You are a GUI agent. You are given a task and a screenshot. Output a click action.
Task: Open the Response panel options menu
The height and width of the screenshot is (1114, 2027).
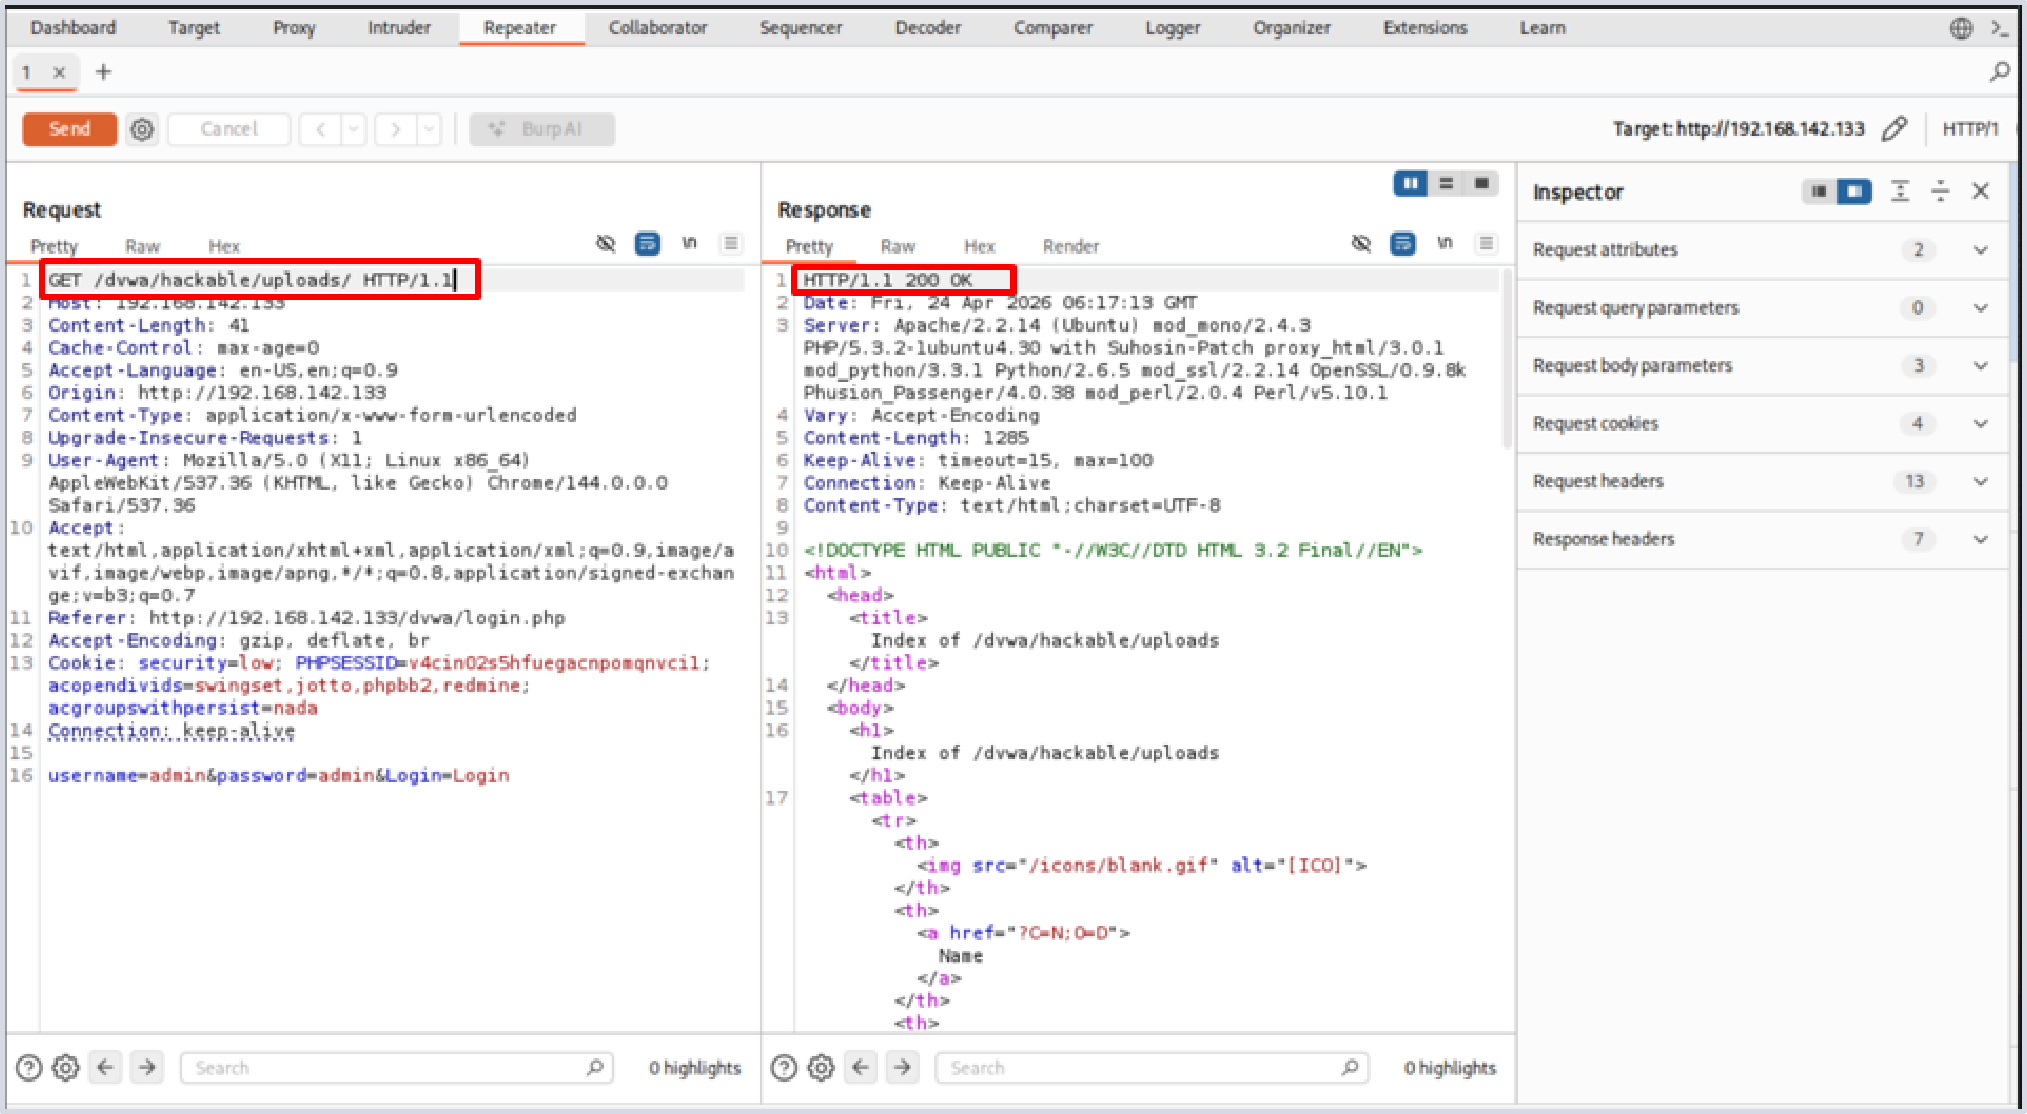(1487, 244)
